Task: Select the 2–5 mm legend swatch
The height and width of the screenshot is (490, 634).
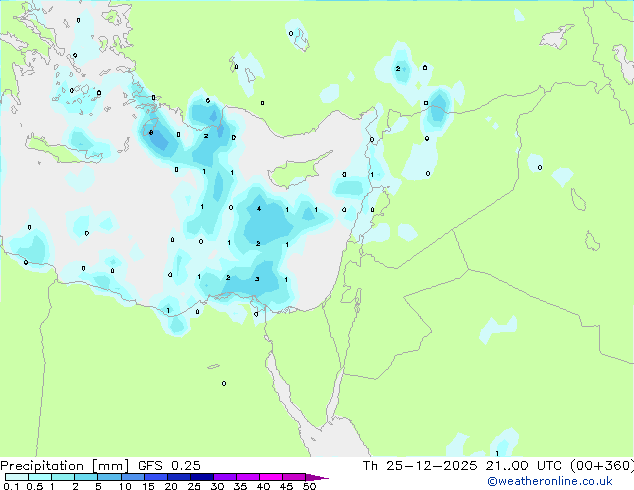Action: [x=86, y=477]
